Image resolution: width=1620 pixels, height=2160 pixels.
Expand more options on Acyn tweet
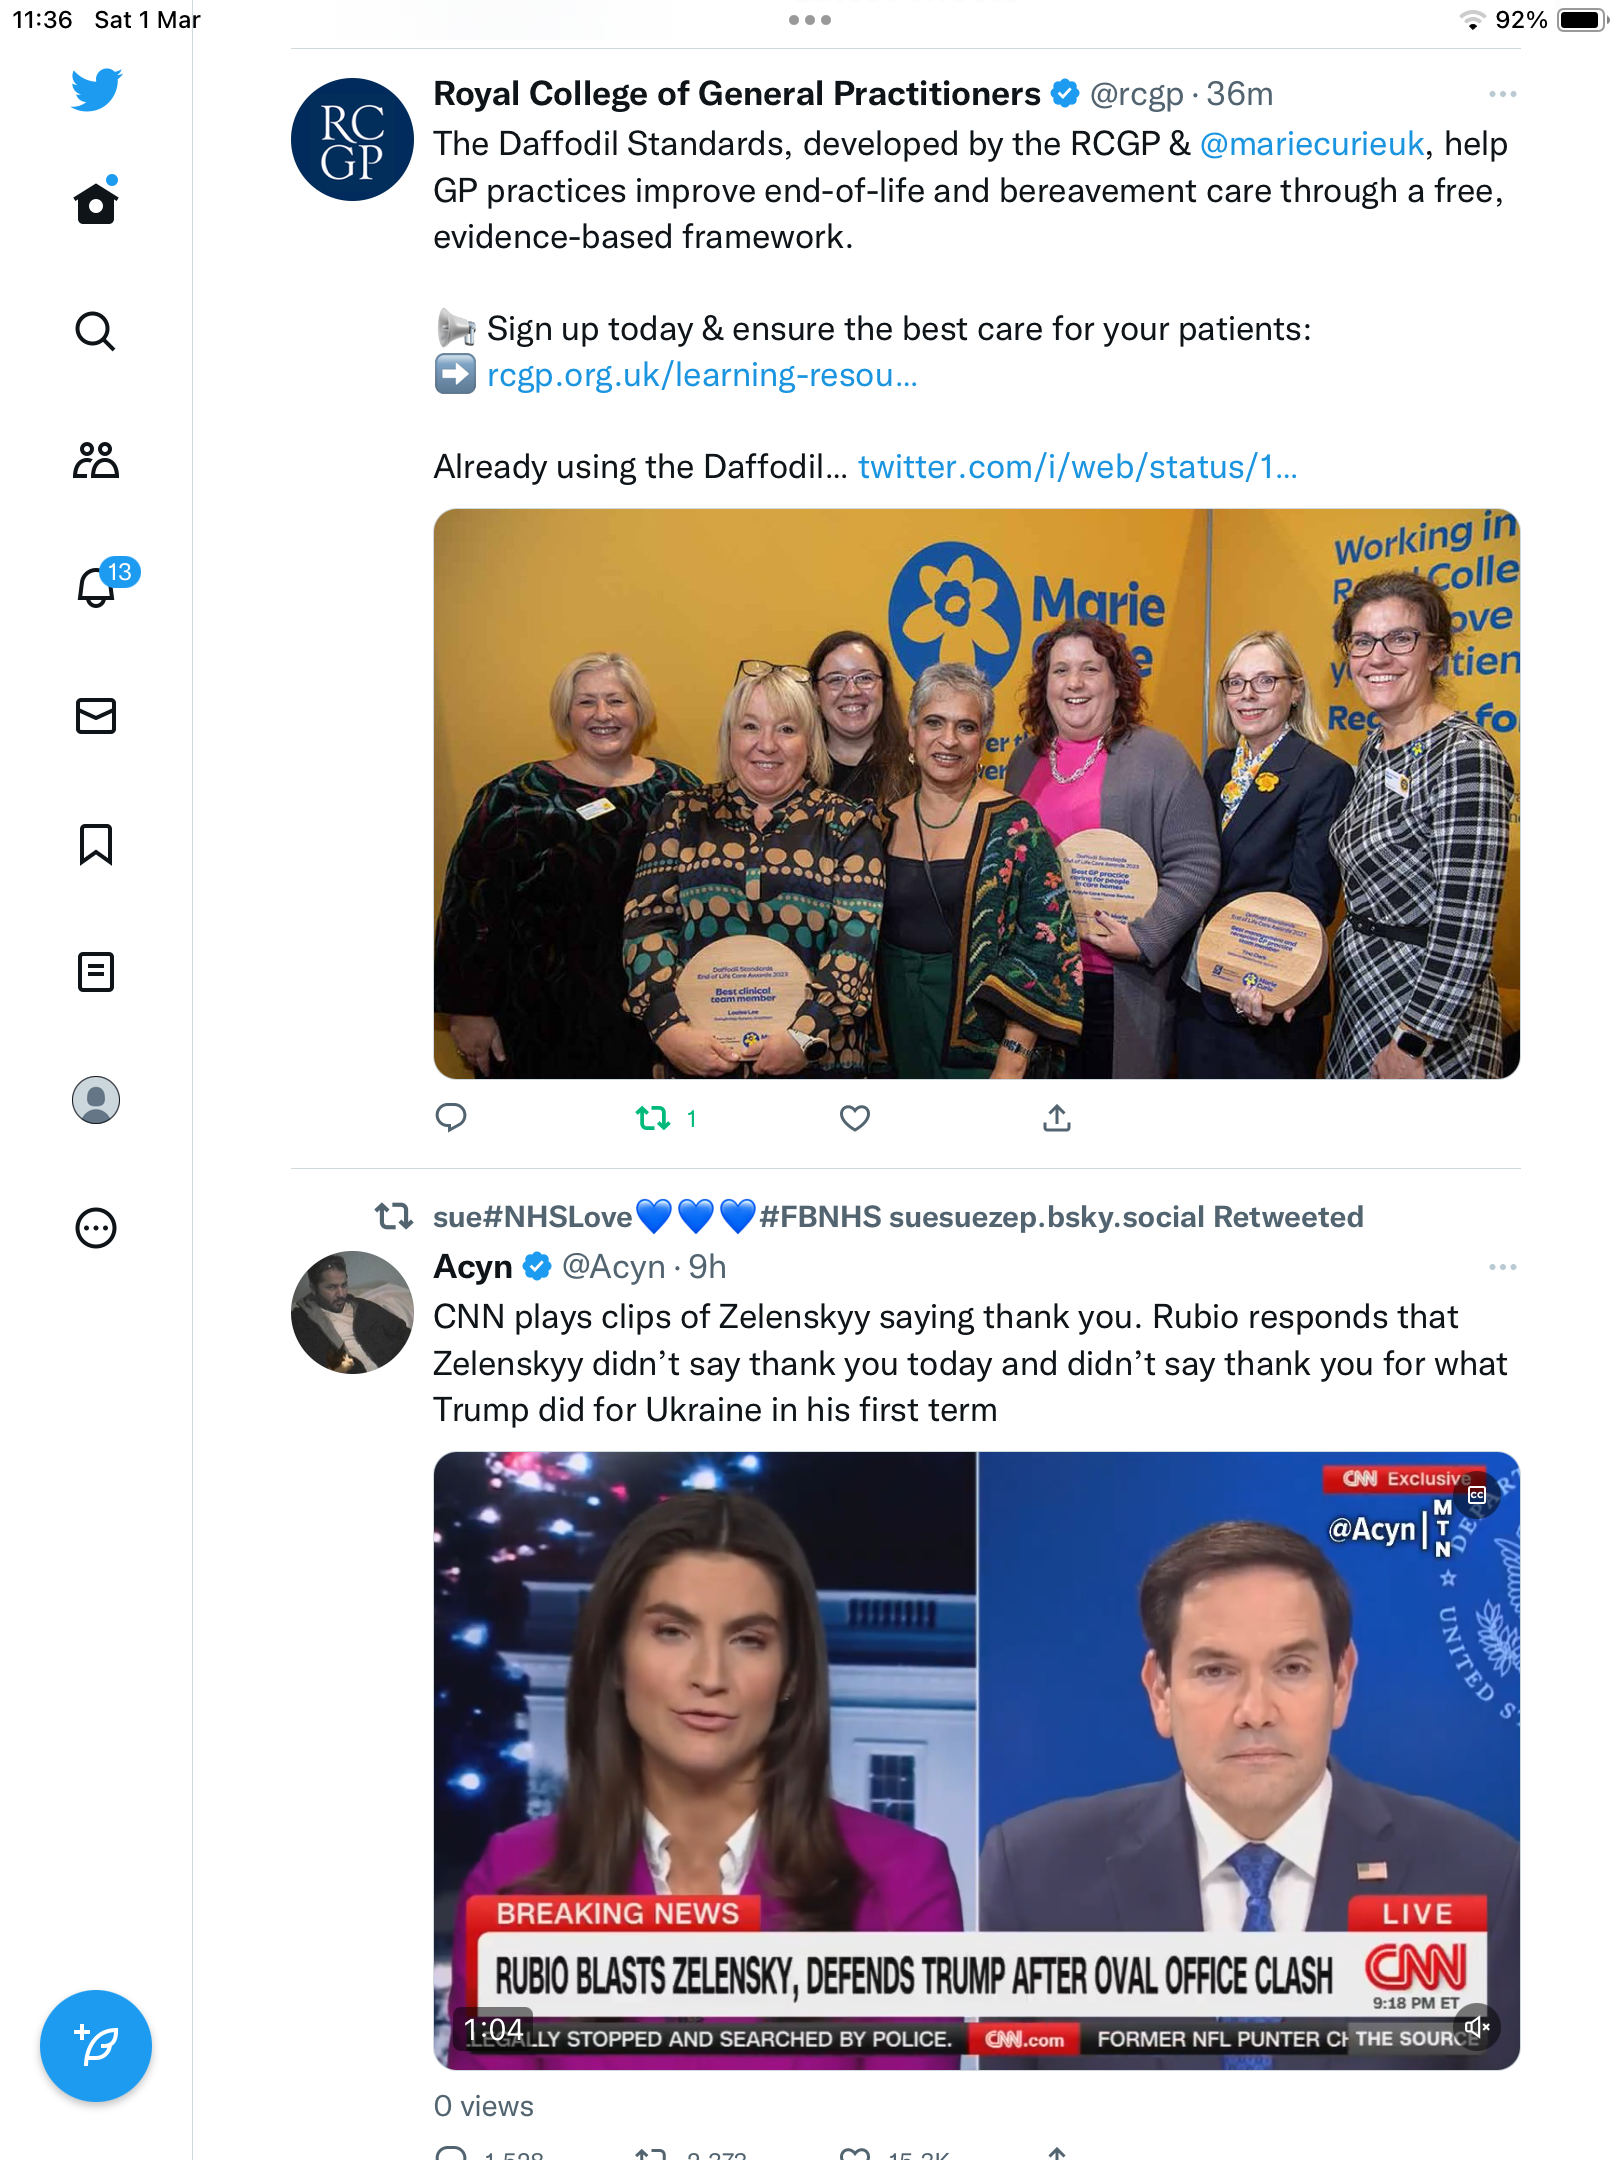click(x=1502, y=1267)
